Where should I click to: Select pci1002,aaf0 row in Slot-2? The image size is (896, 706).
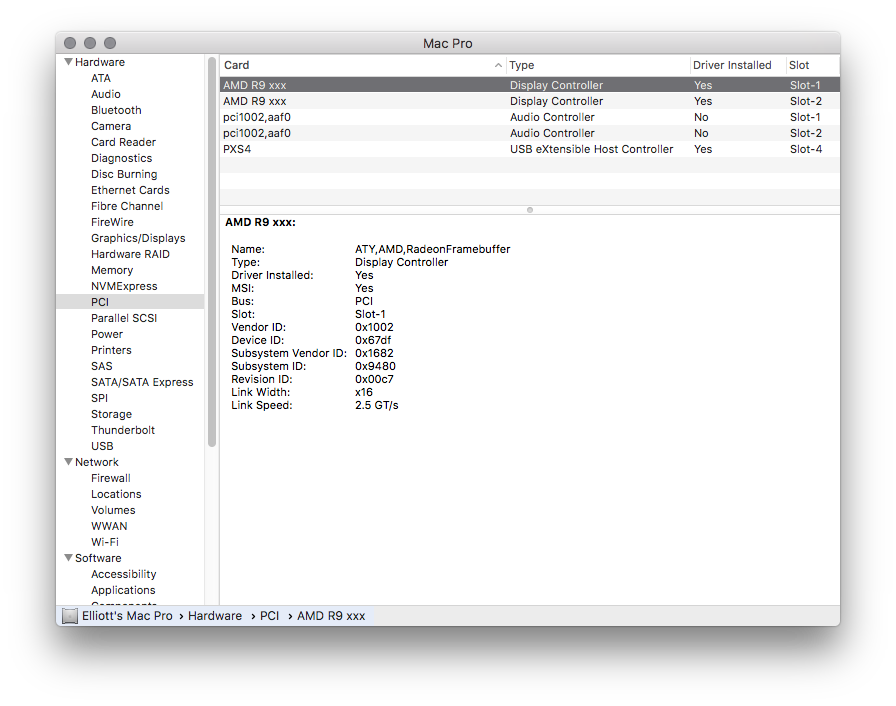pyautogui.click(x=530, y=133)
